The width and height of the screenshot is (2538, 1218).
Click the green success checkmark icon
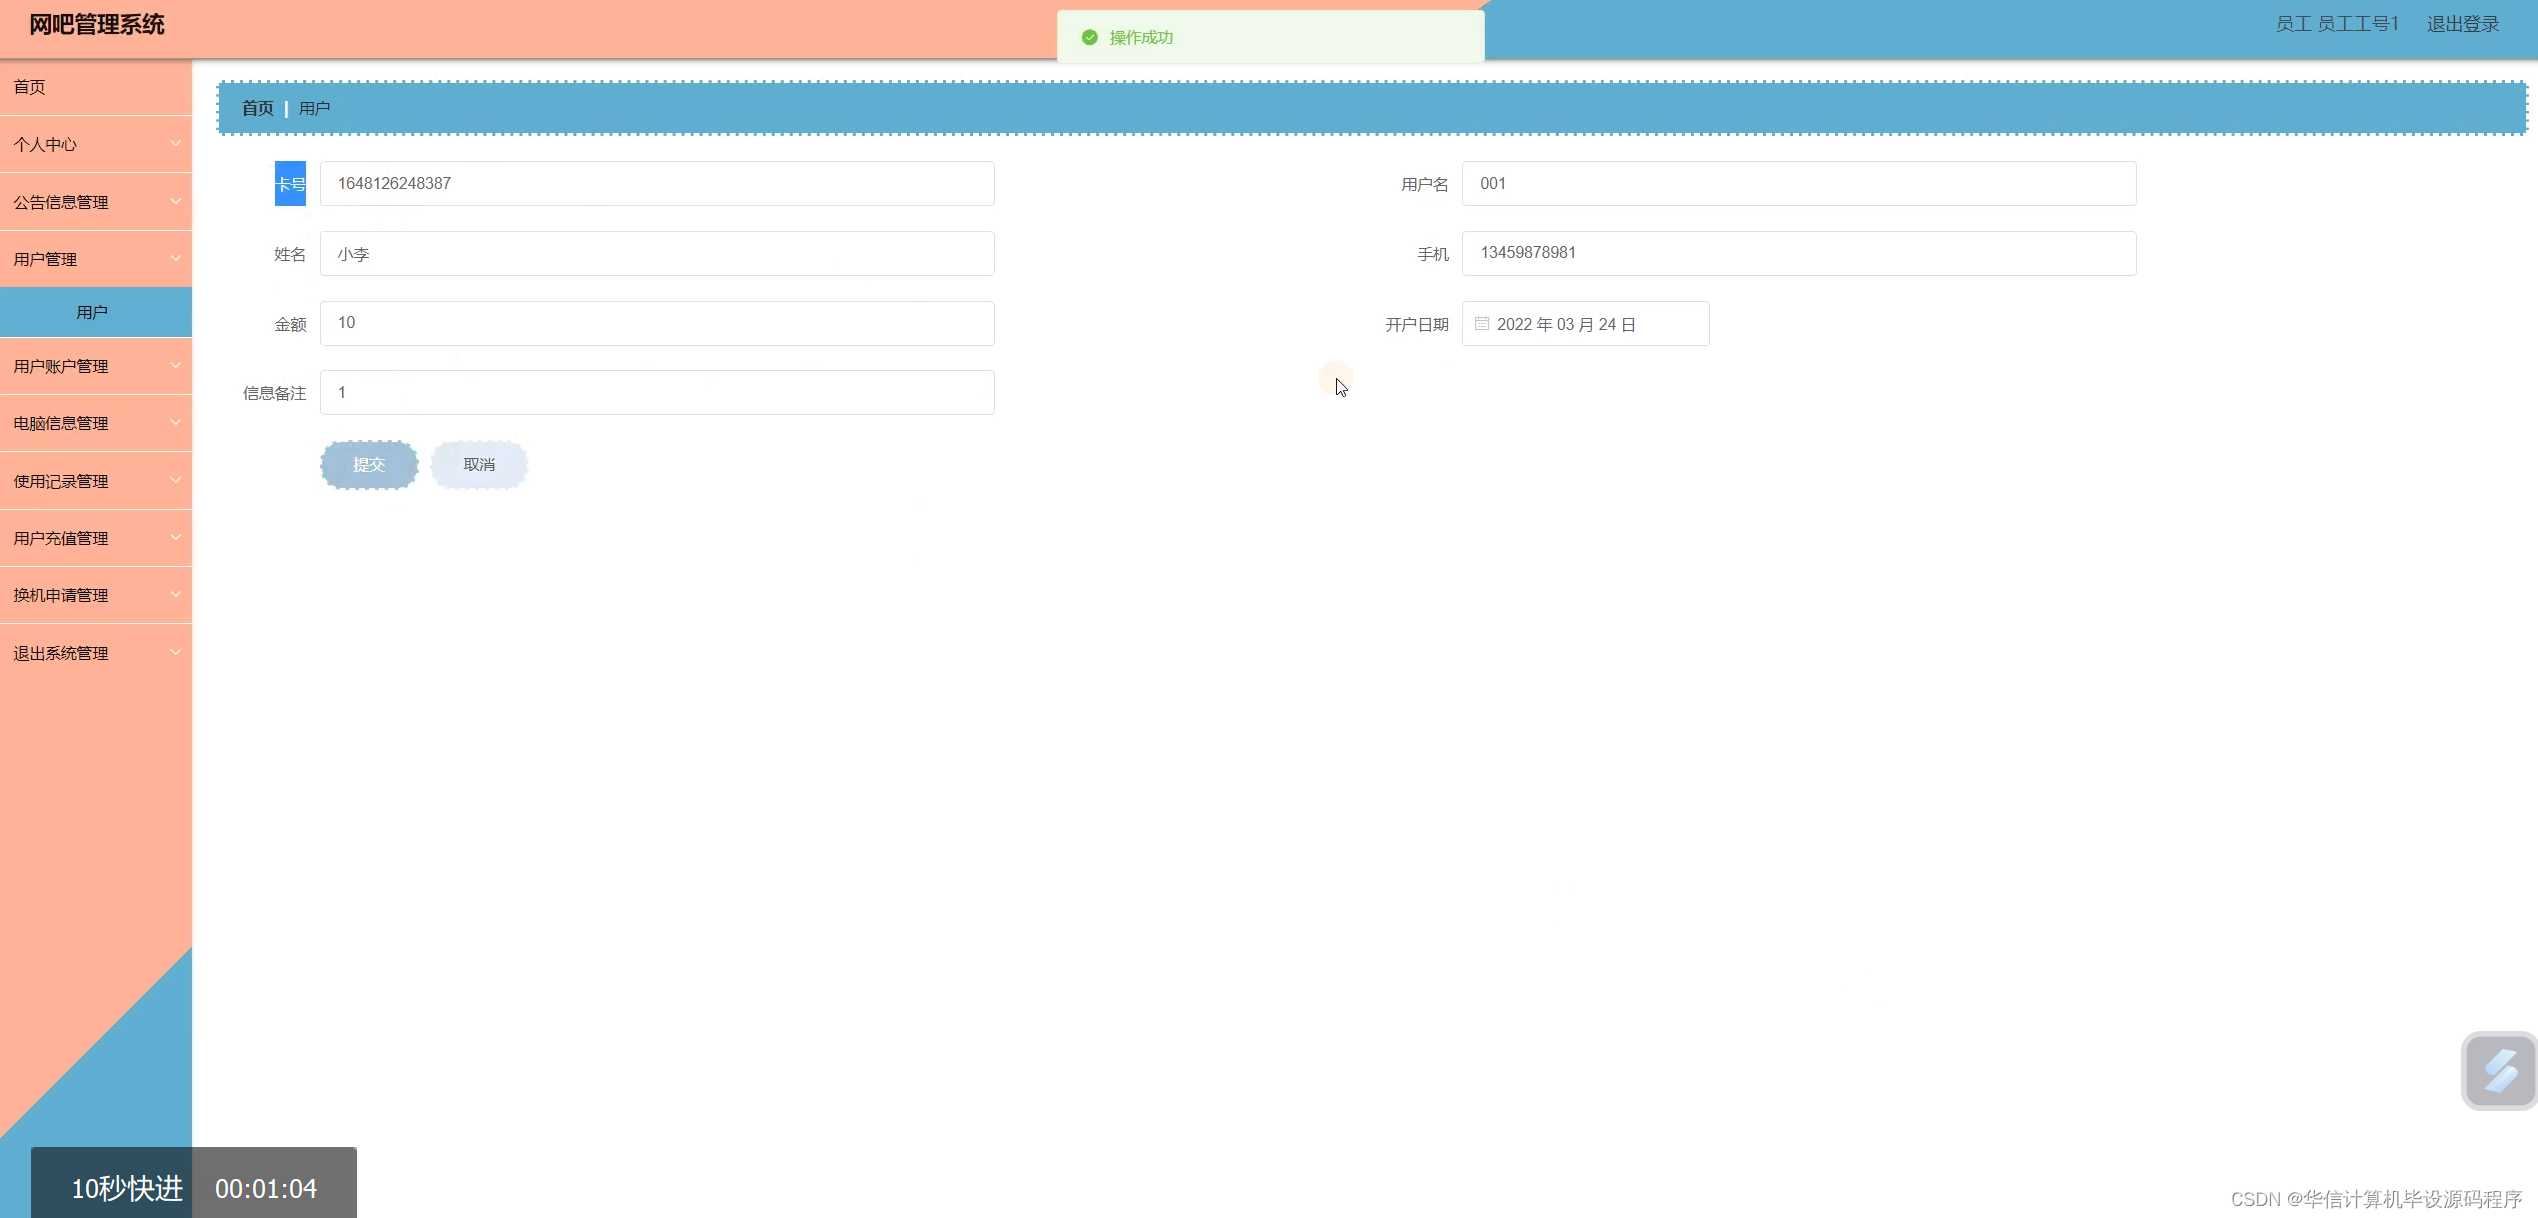click(x=1089, y=38)
